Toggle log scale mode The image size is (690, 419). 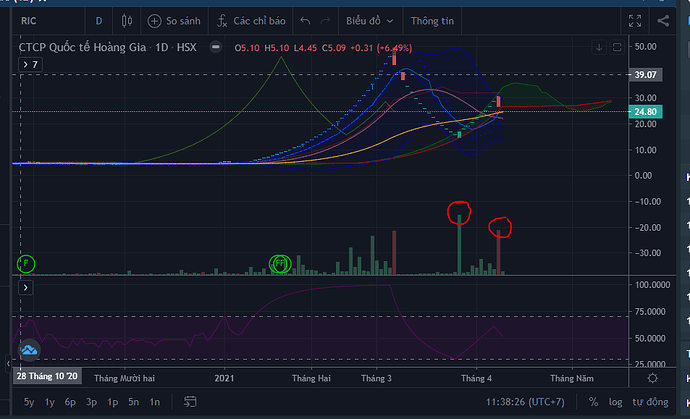click(x=616, y=401)
